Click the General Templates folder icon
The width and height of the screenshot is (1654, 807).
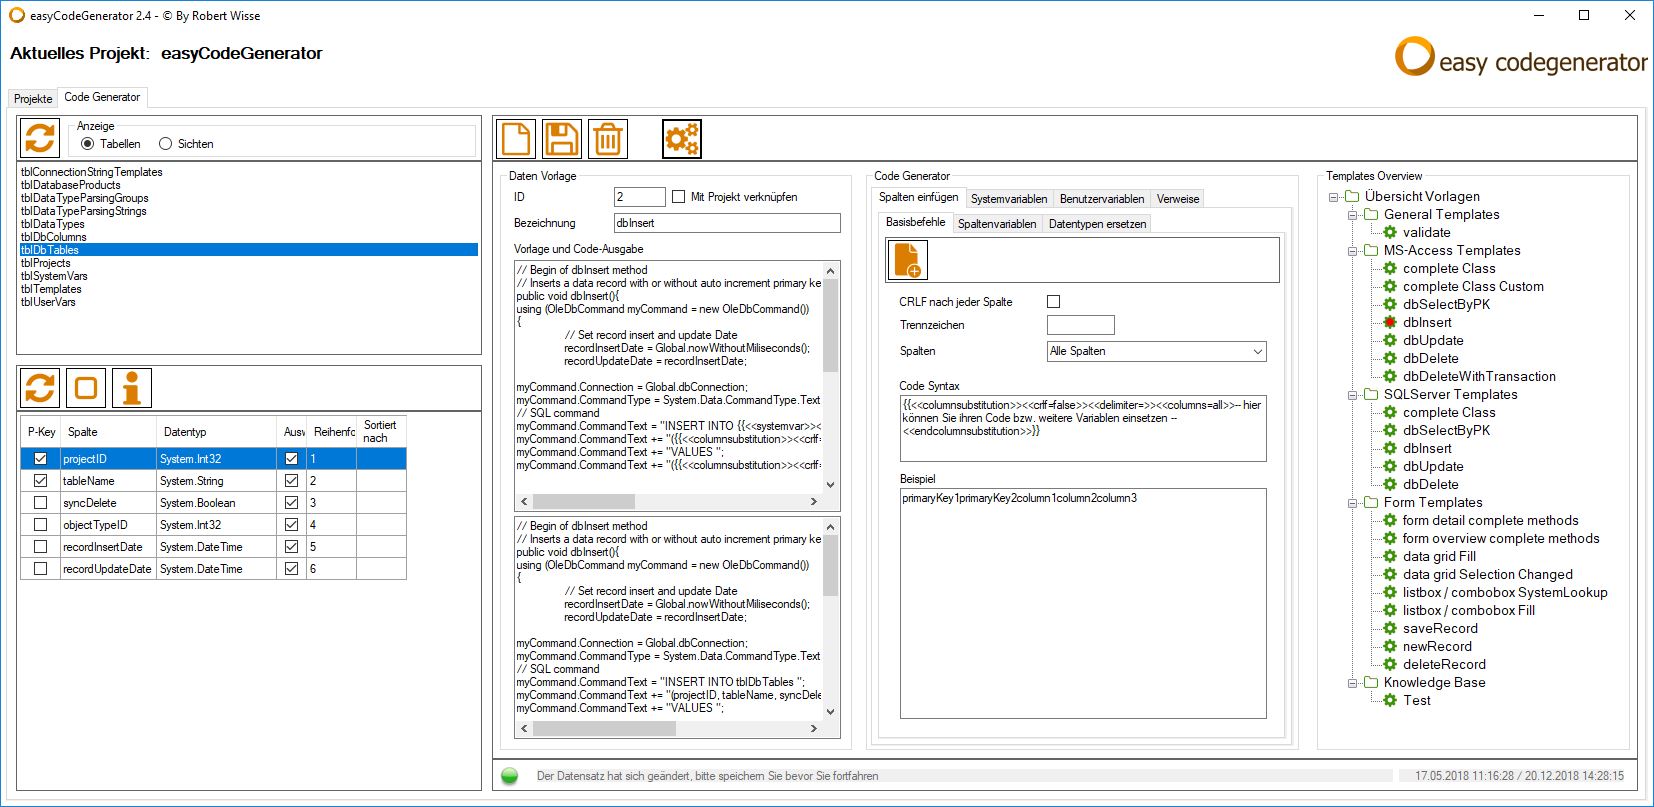[1371, 214]
